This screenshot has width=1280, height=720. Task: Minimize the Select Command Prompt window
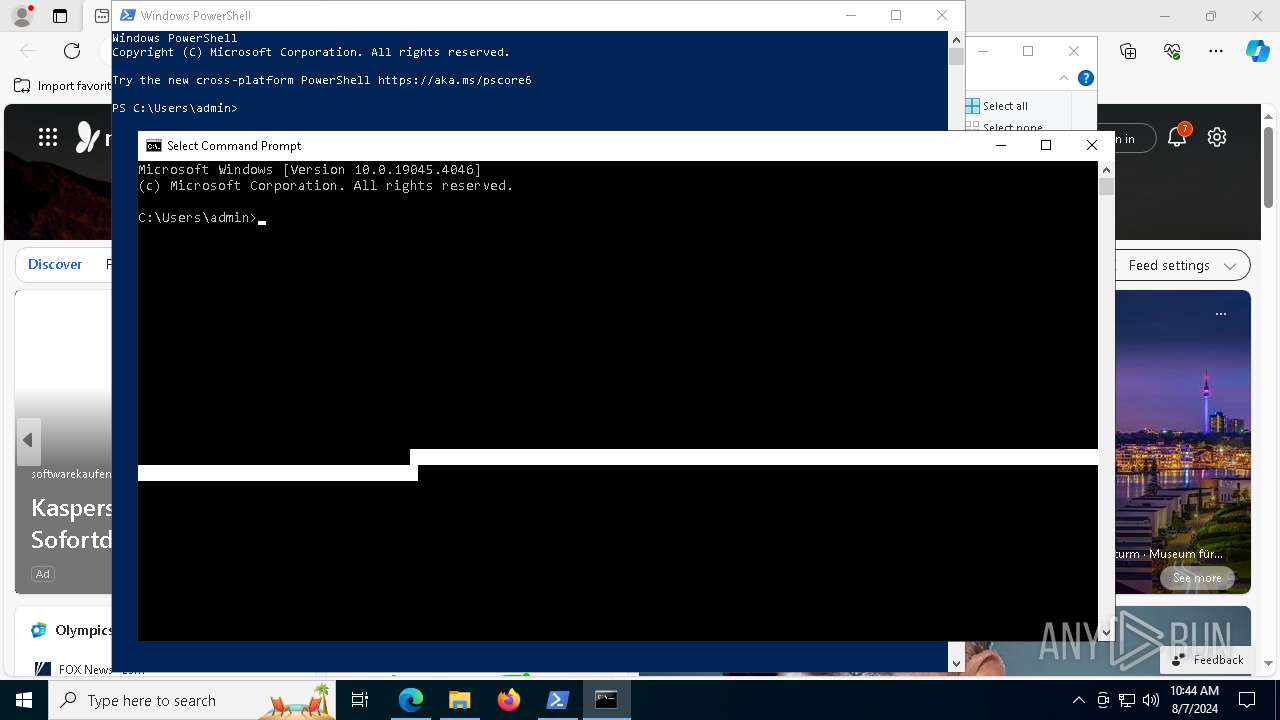[1000, 145]
